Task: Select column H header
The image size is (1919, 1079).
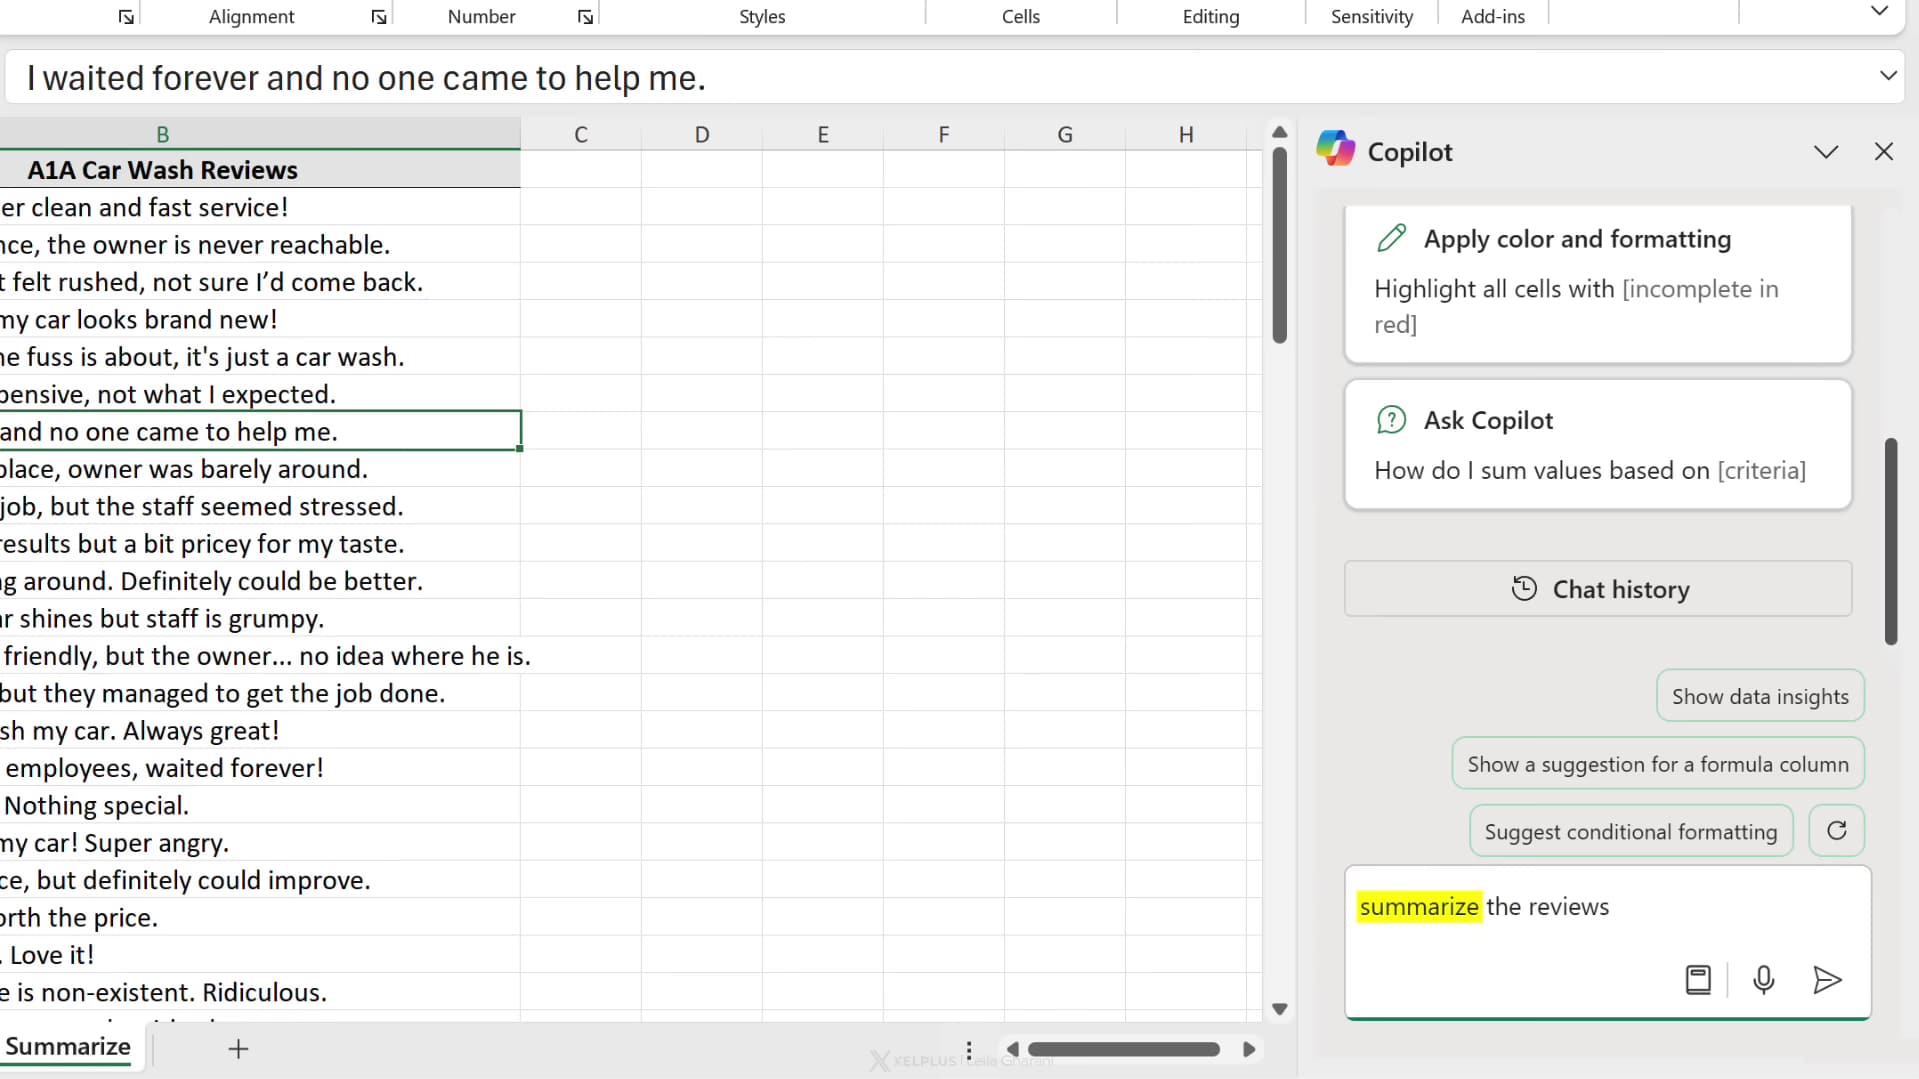Action: [1186, 135]
